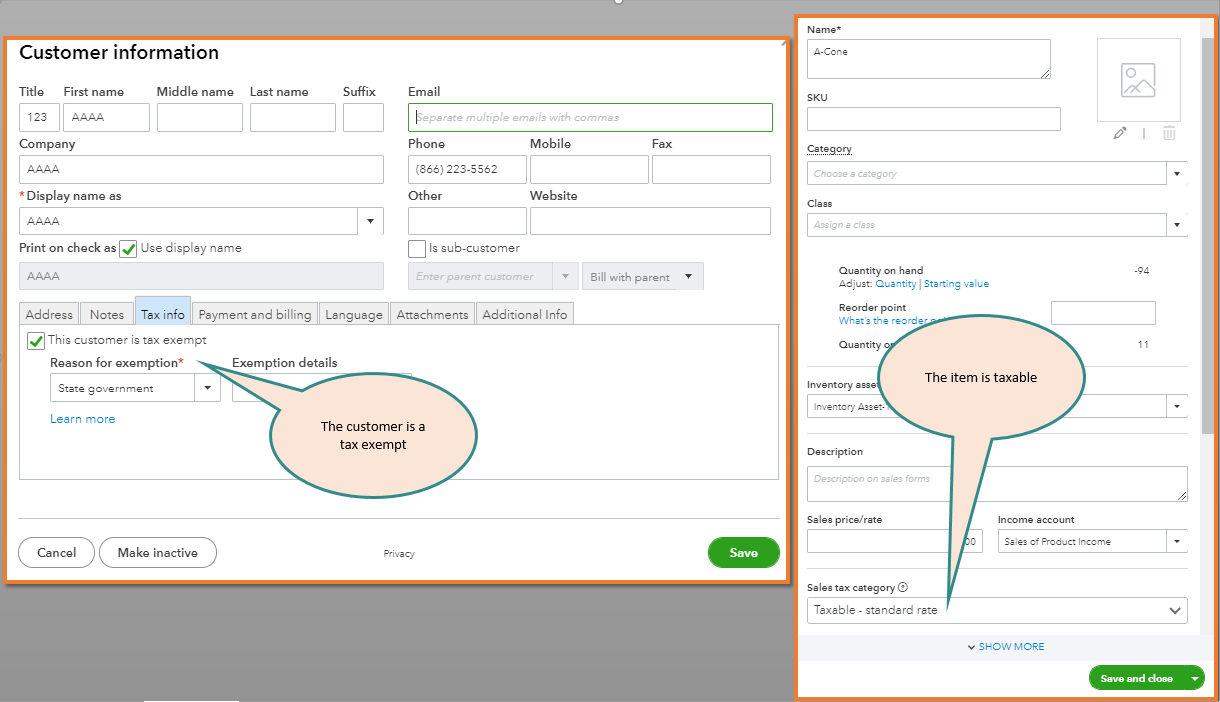Screen dimensions: 1220x702
Task: Uncheck 'This customer is tax exempt'
Action: point(35,341)
